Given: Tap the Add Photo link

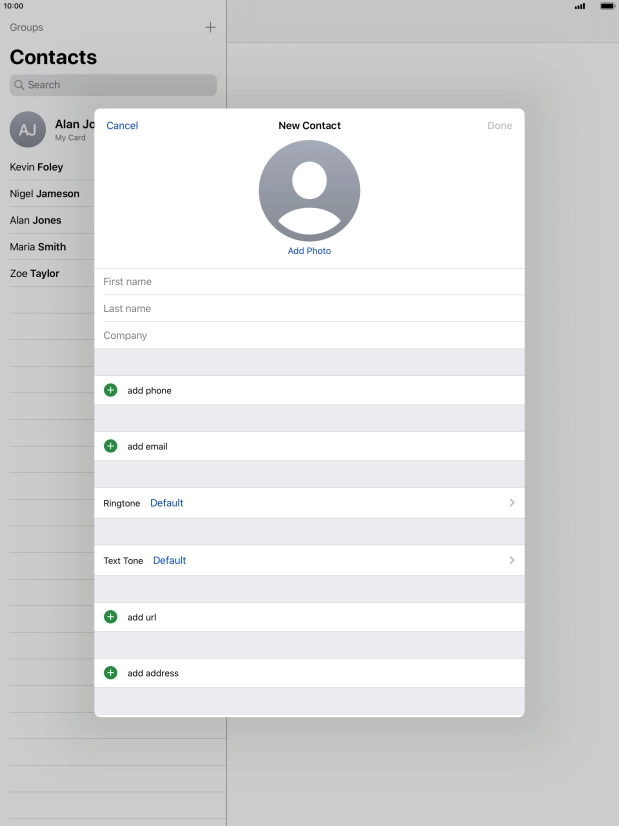Looking at the screenshot, I should click(309, 251).
